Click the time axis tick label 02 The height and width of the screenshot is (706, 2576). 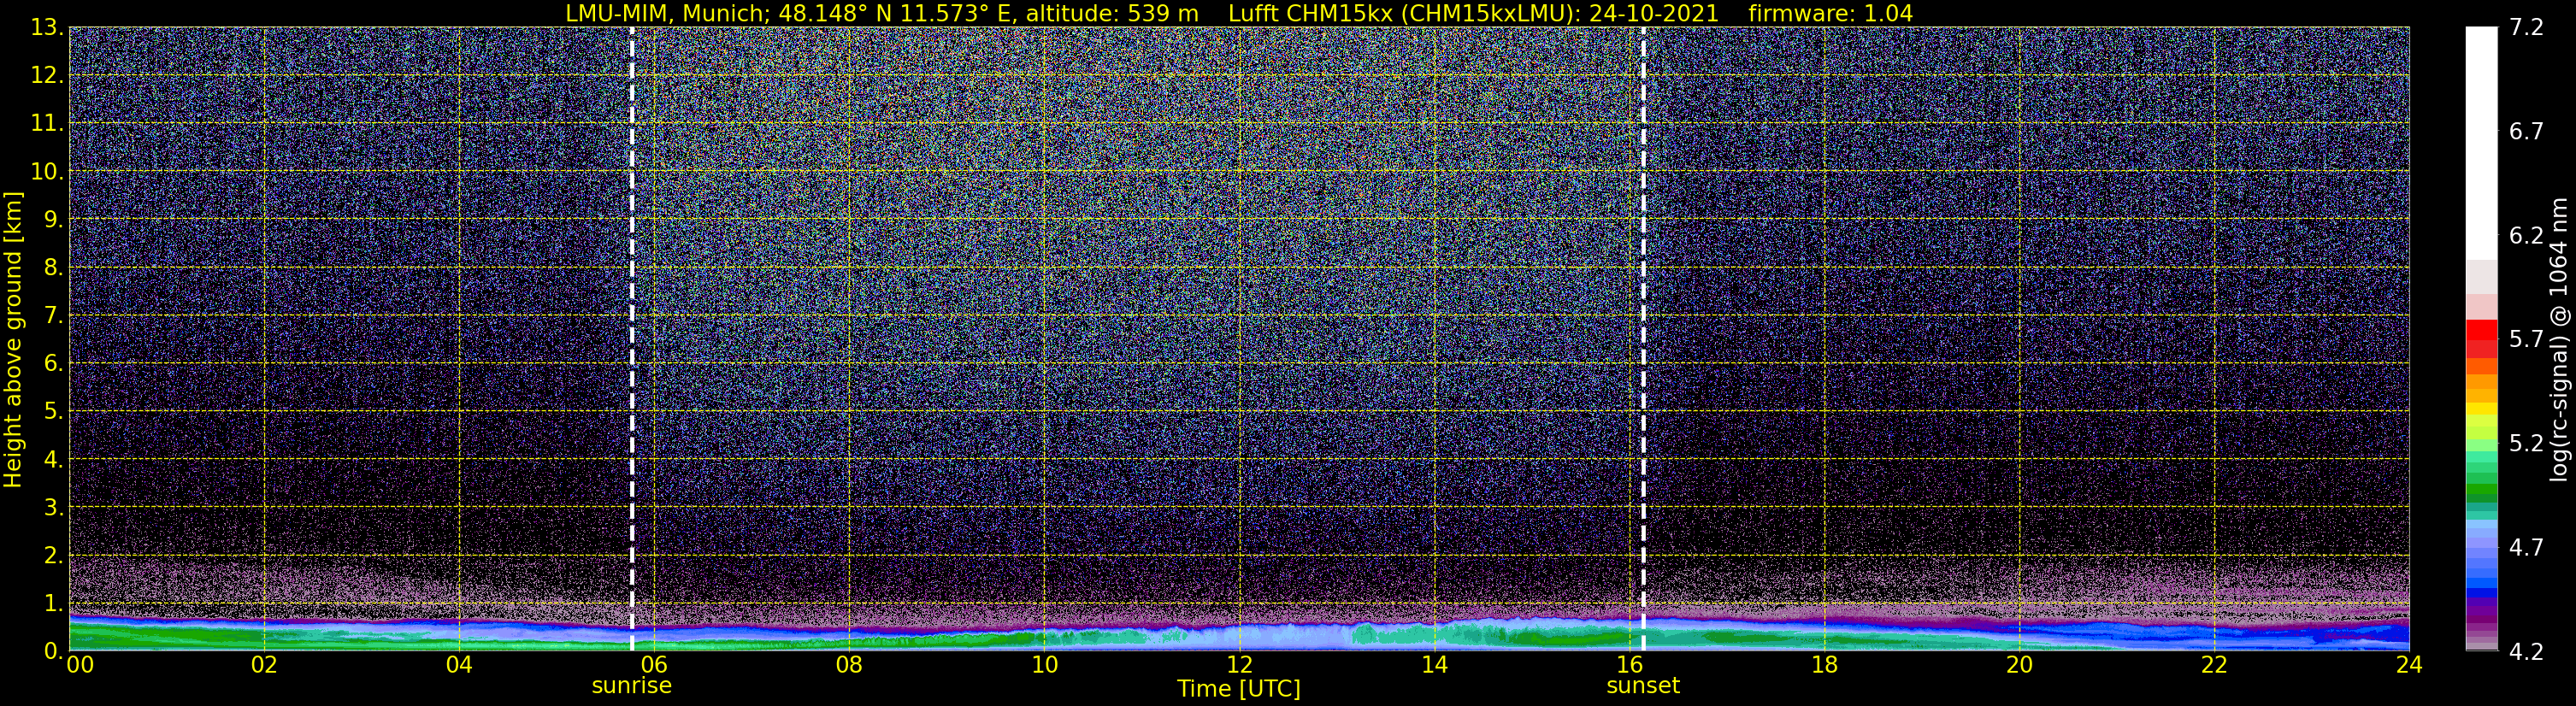264,666
